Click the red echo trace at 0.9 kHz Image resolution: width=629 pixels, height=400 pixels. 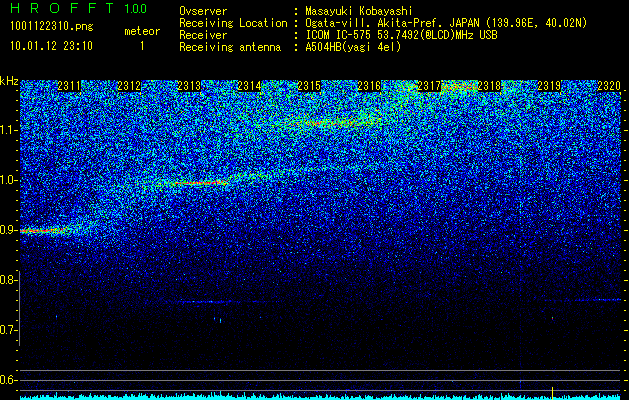(x=44, y=231)
